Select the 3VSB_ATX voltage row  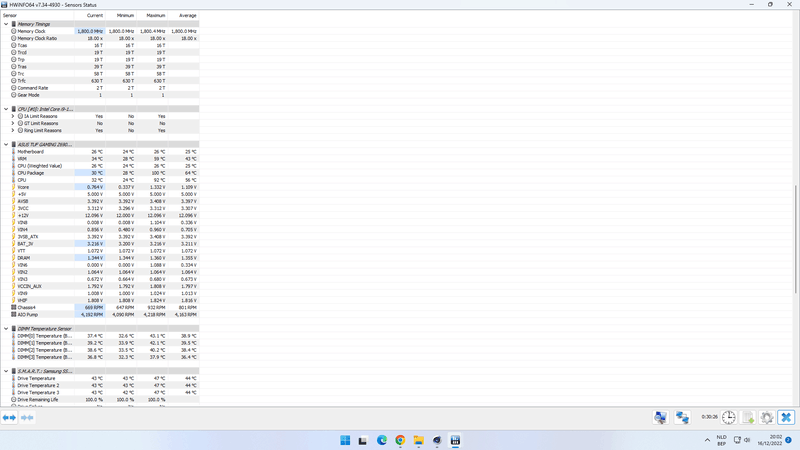coord(100,237)
